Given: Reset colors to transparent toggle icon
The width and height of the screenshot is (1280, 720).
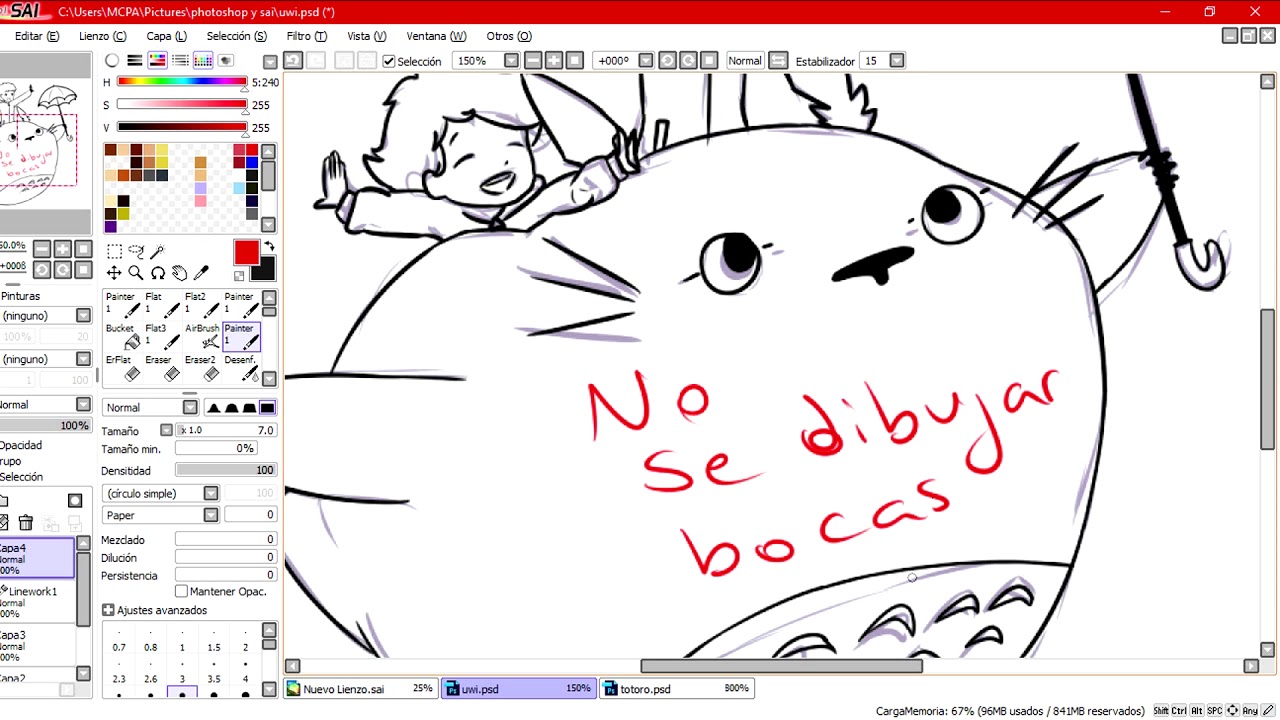Looking at the screenshot, I should [x=240, y=276].
